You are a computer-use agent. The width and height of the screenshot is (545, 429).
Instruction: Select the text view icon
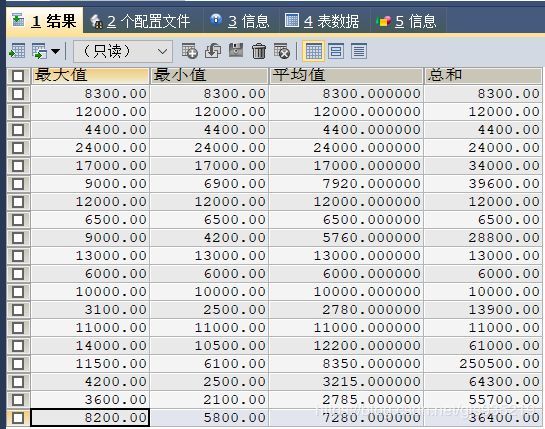(x=359, y=51)
